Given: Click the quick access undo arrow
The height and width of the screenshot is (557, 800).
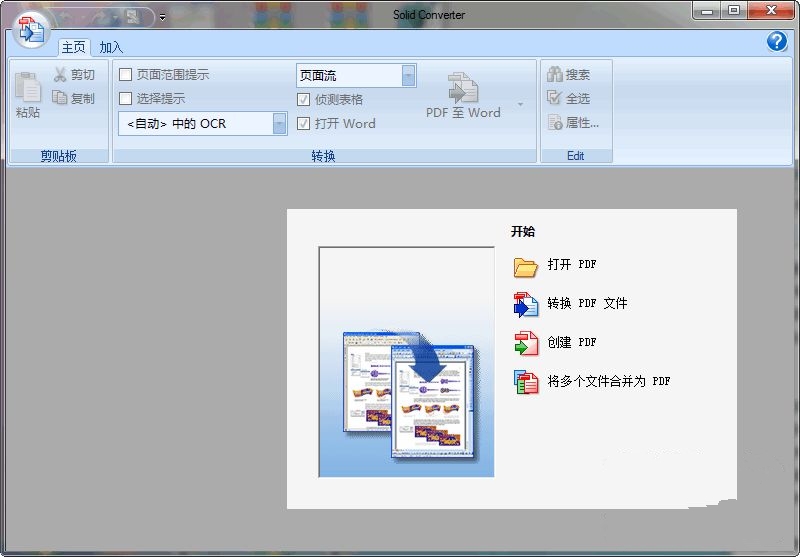Looking at the screenshot, I should (x=65, y=17).
